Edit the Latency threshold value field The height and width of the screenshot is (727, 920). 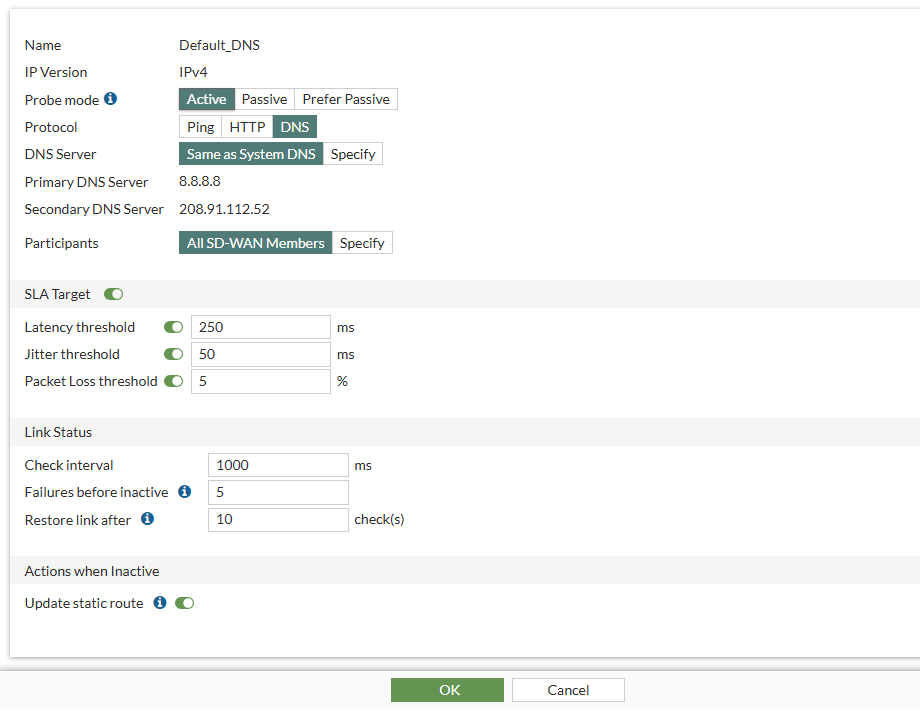click(261, 327)
